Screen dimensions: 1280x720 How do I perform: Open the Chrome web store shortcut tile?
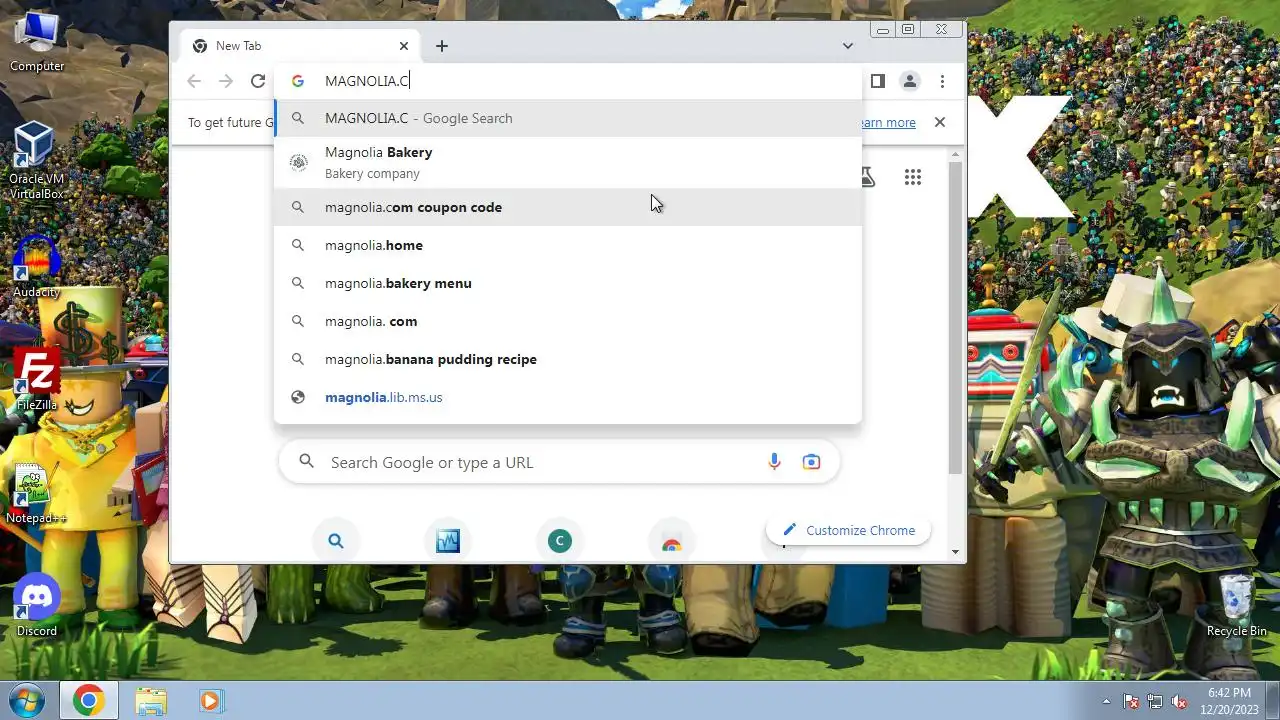pyautogui.click(x=672, y=543)
